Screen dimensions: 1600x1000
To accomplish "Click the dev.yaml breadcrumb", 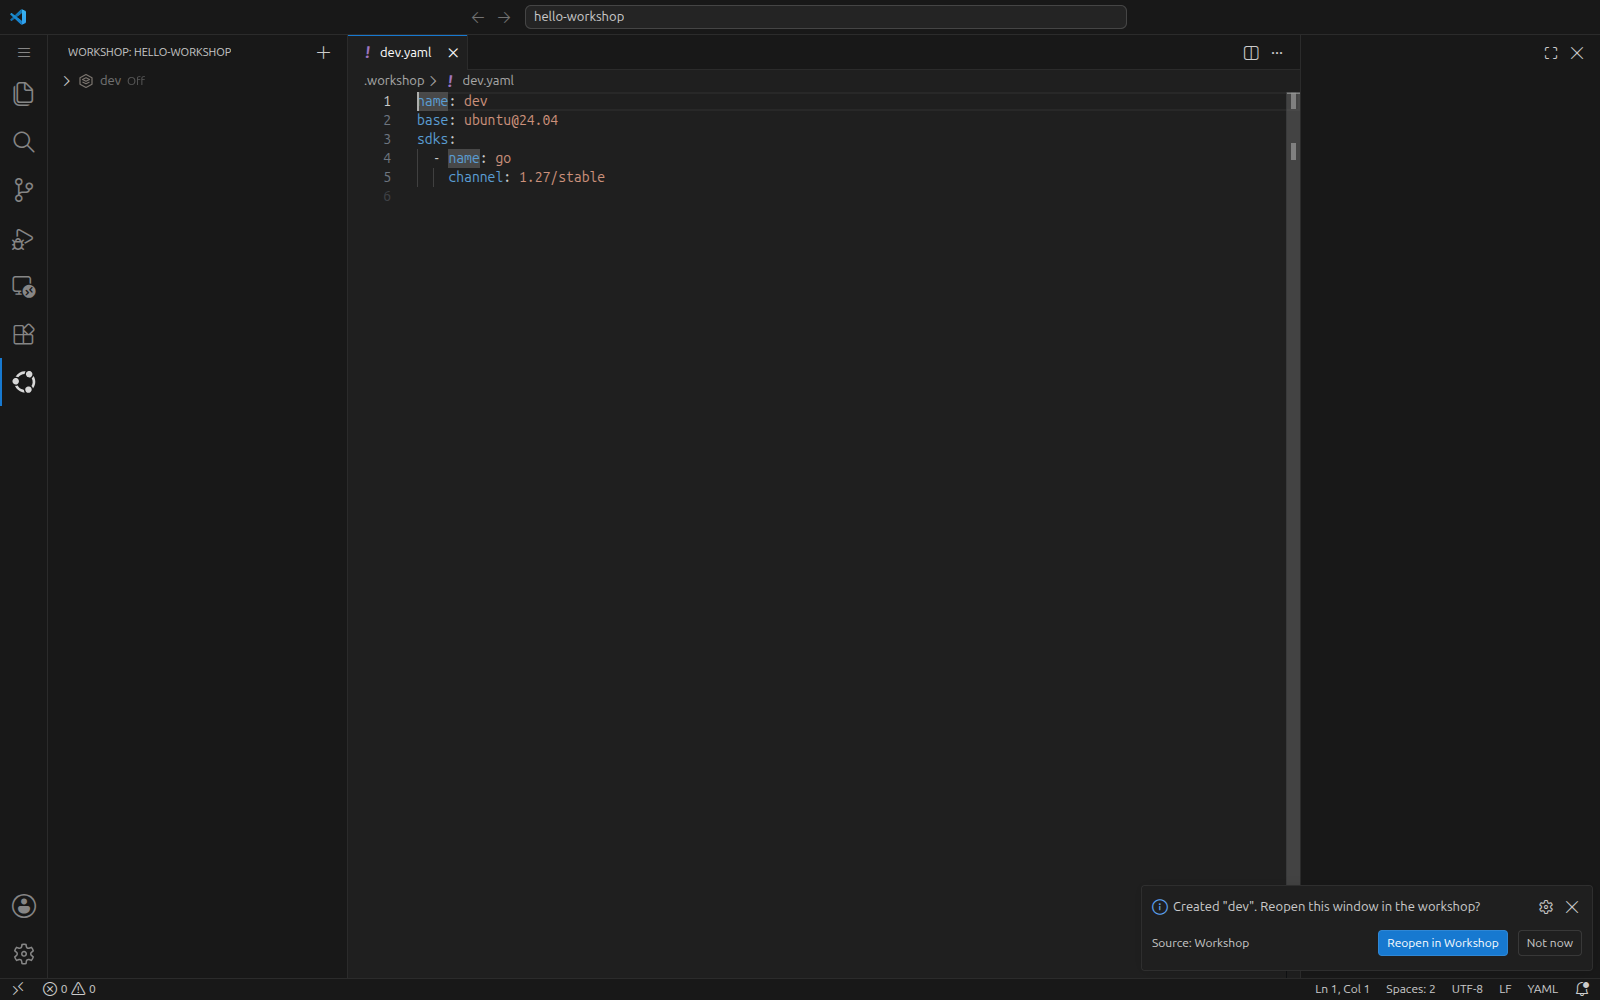I will point(488,81).
